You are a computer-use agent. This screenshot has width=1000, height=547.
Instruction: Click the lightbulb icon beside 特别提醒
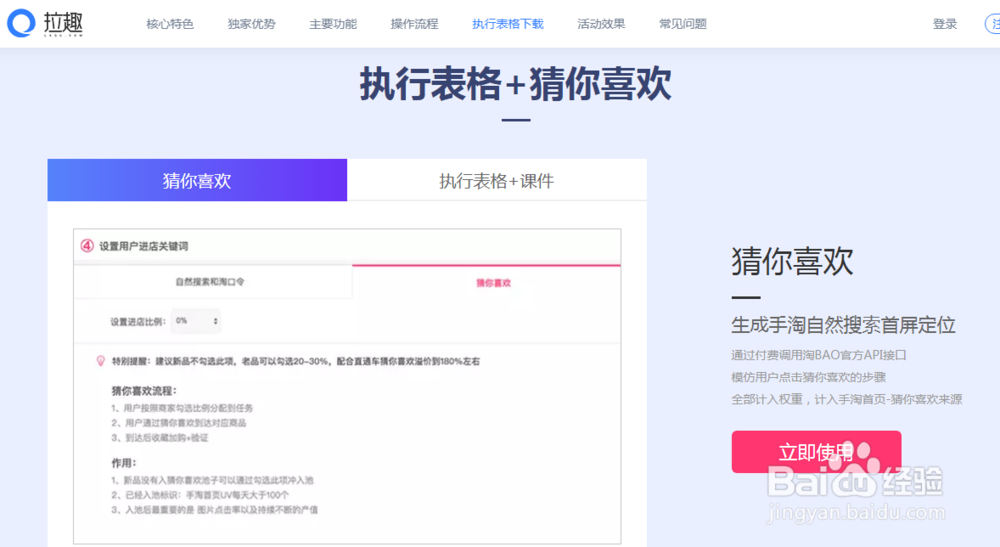click(x=101, y=361)
